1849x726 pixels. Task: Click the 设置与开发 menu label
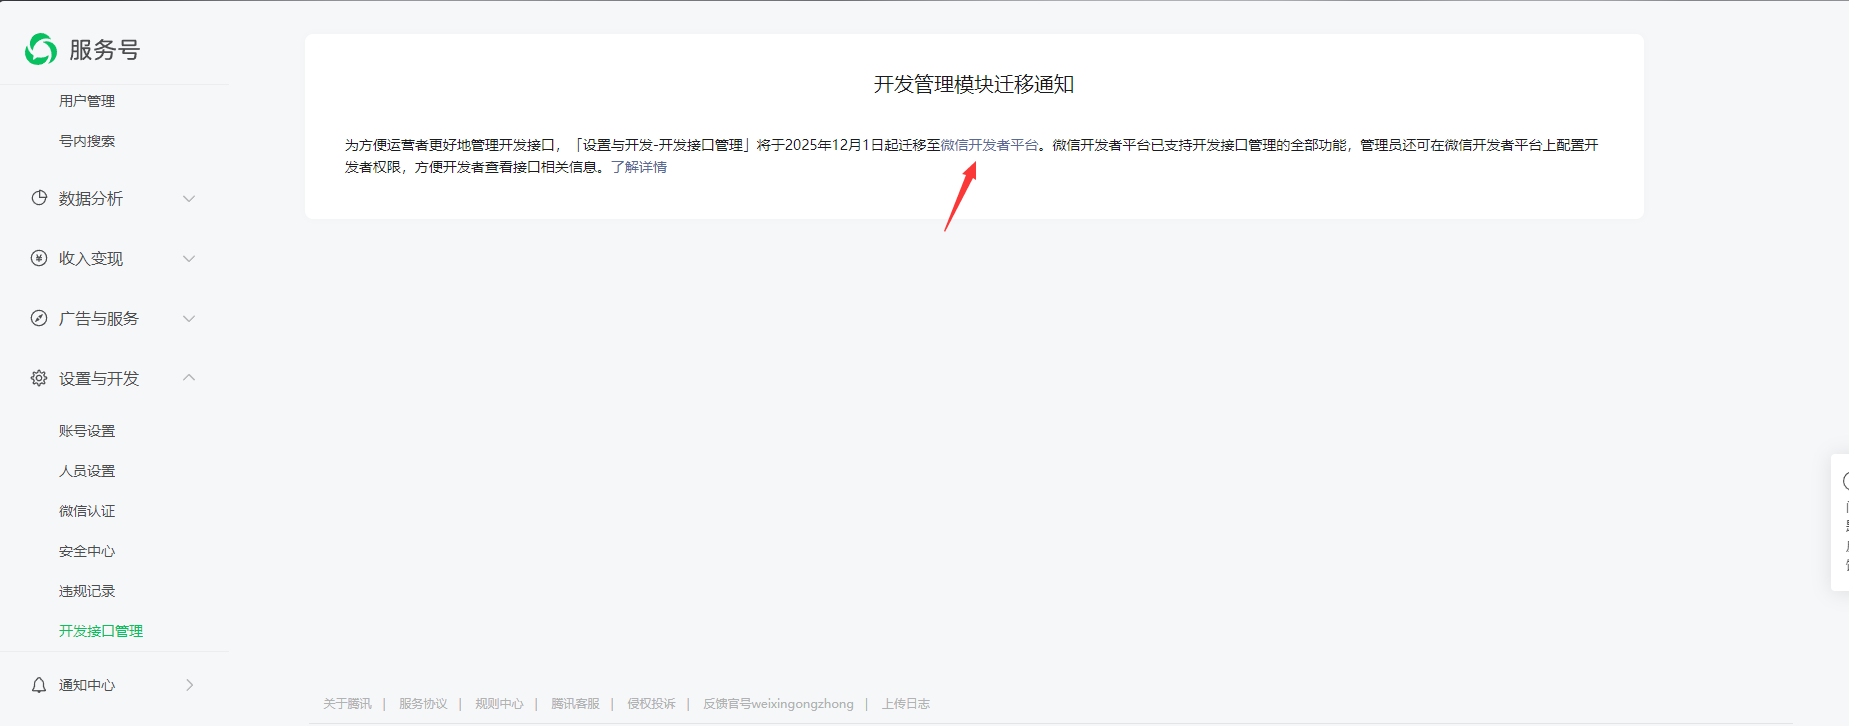tap(99, 378)
